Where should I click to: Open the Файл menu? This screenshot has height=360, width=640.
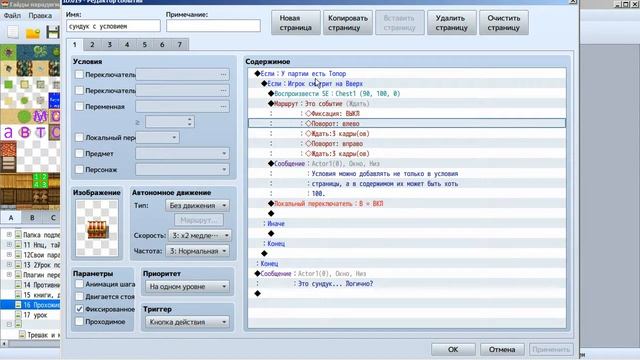point(12,16)
